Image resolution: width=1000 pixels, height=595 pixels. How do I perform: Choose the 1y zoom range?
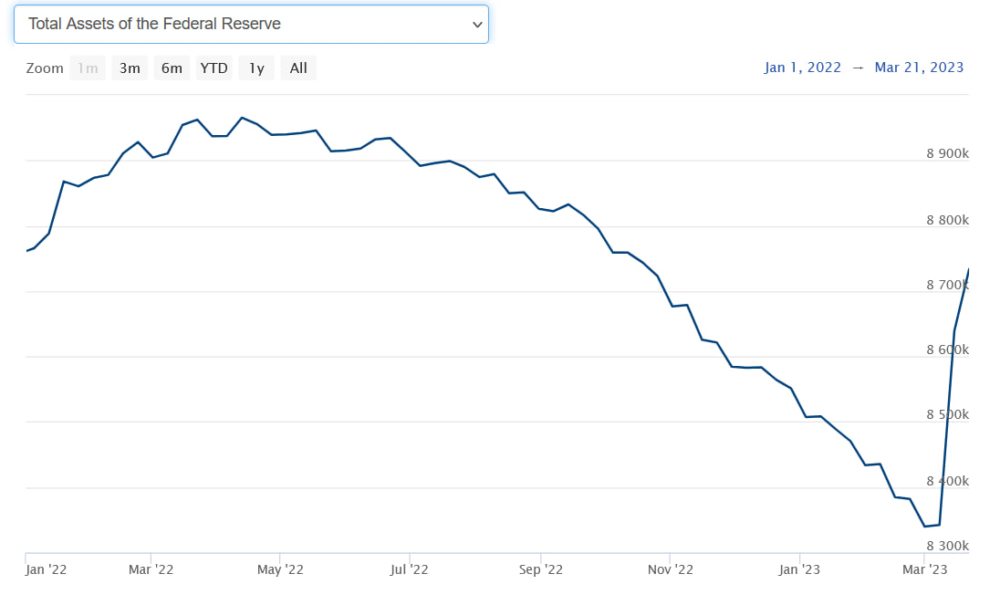click(x=256, y=68)
